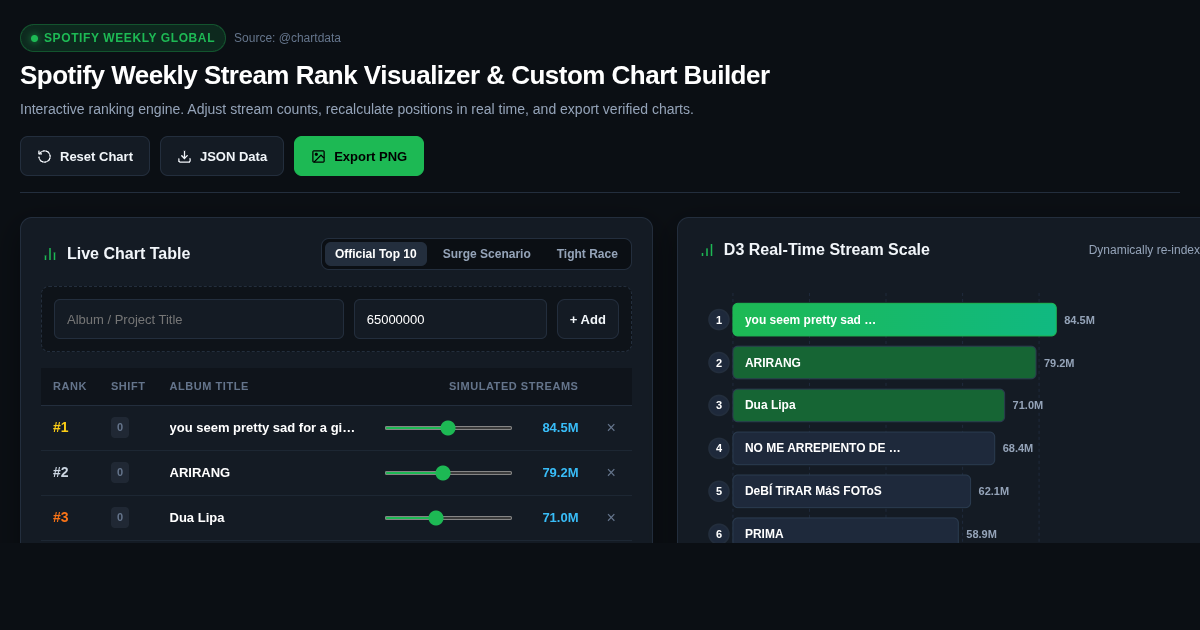1200x630 pixels.
Task: Click the 62.1M bar label
Action: (x=994, y=491)
